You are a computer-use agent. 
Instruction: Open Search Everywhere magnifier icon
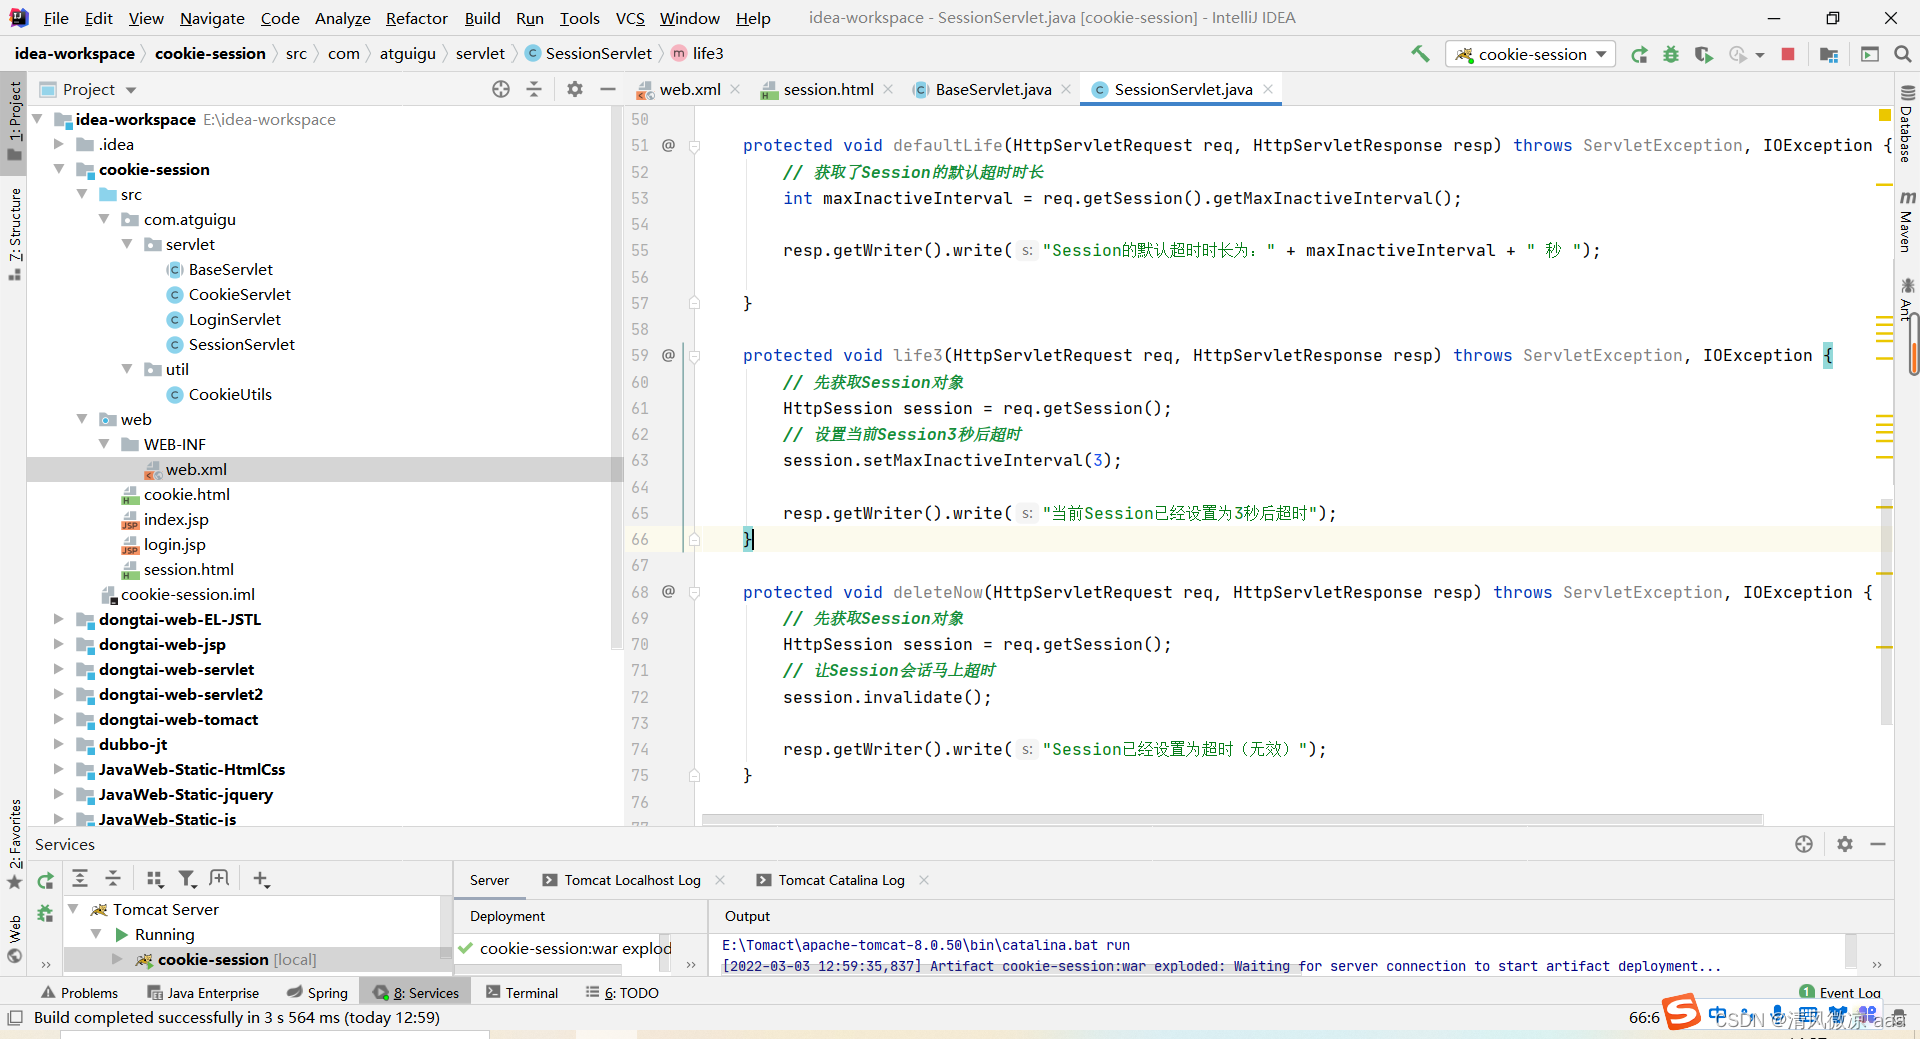[x=1903, y=54]
